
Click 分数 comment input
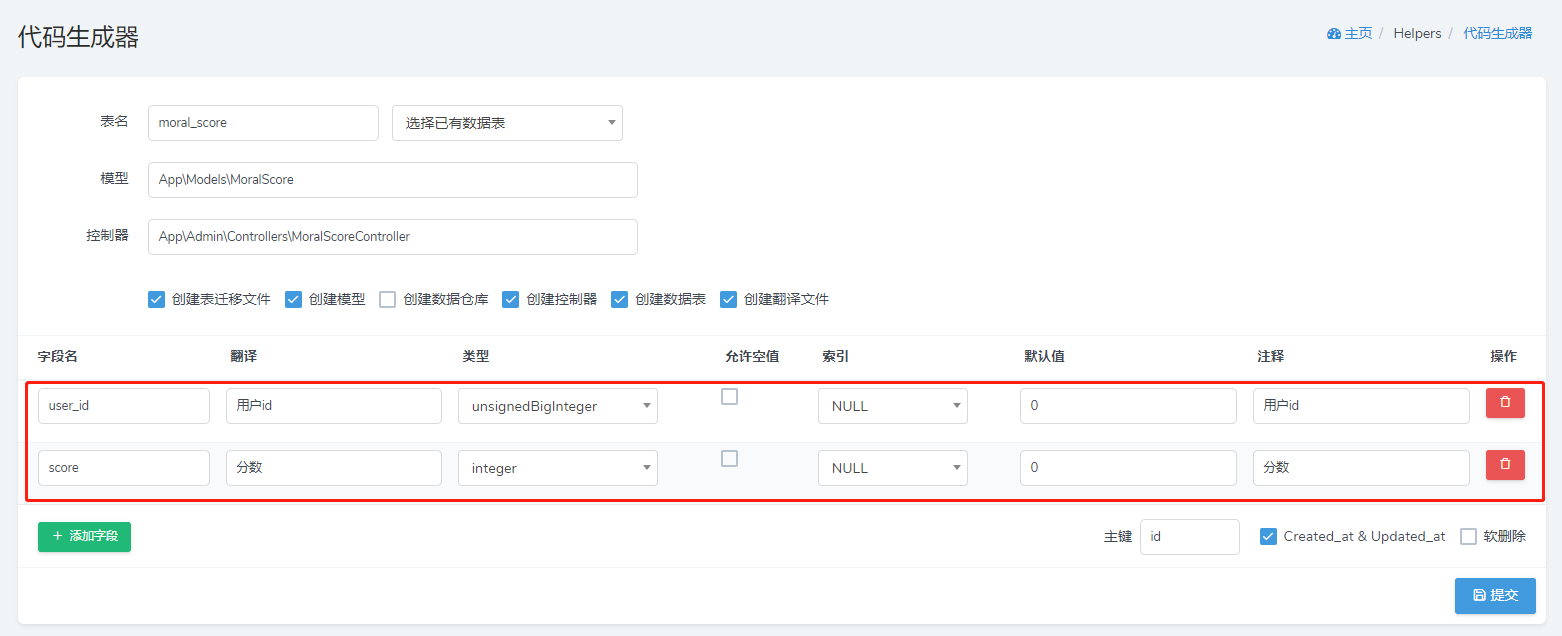(x=1361, y=468)
